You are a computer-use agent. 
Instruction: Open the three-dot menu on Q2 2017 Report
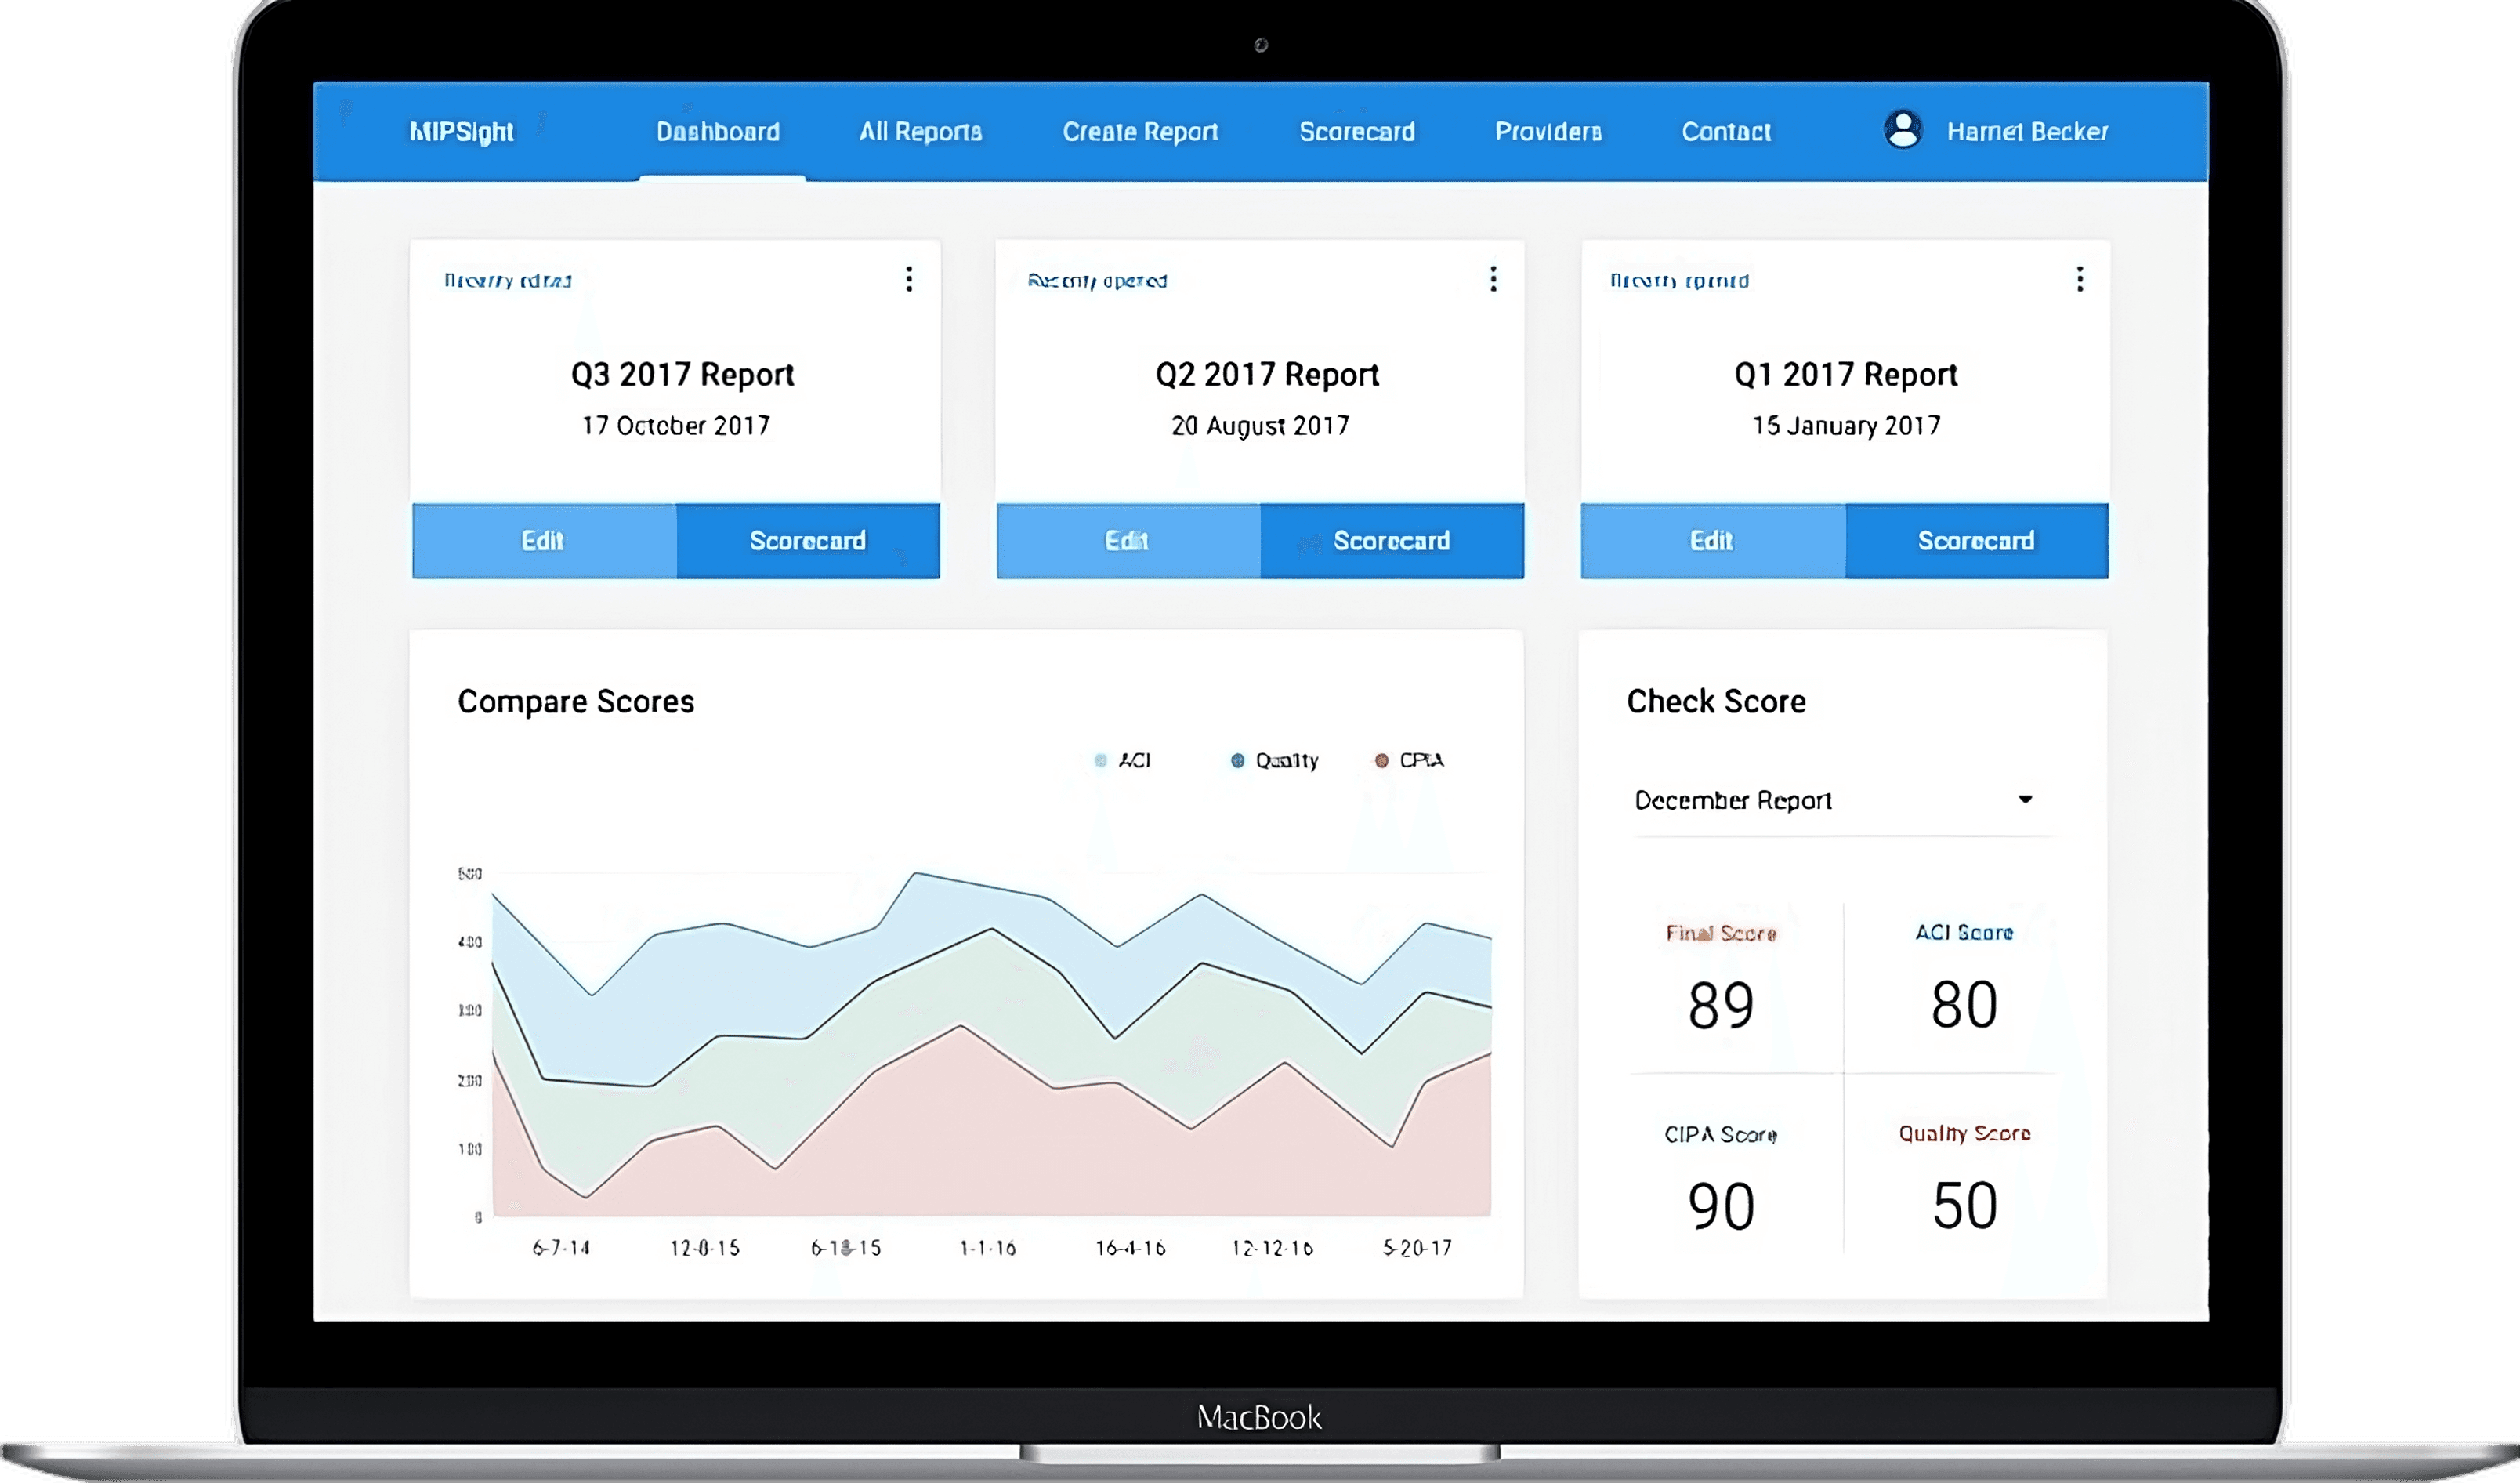click(1493, 279)
